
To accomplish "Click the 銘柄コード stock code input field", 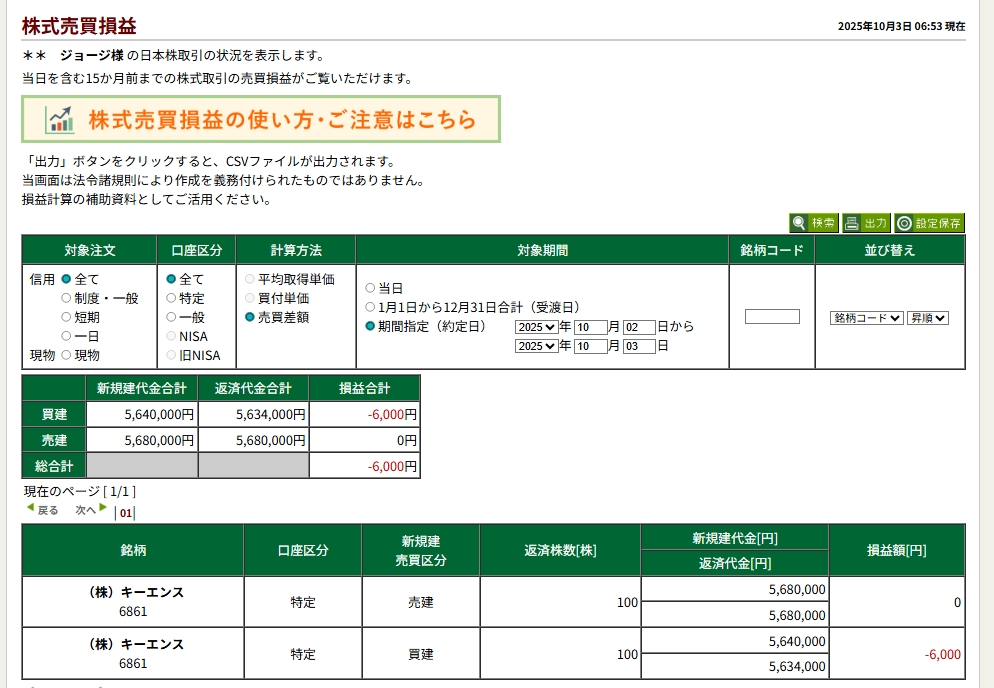I will point(772,317).
